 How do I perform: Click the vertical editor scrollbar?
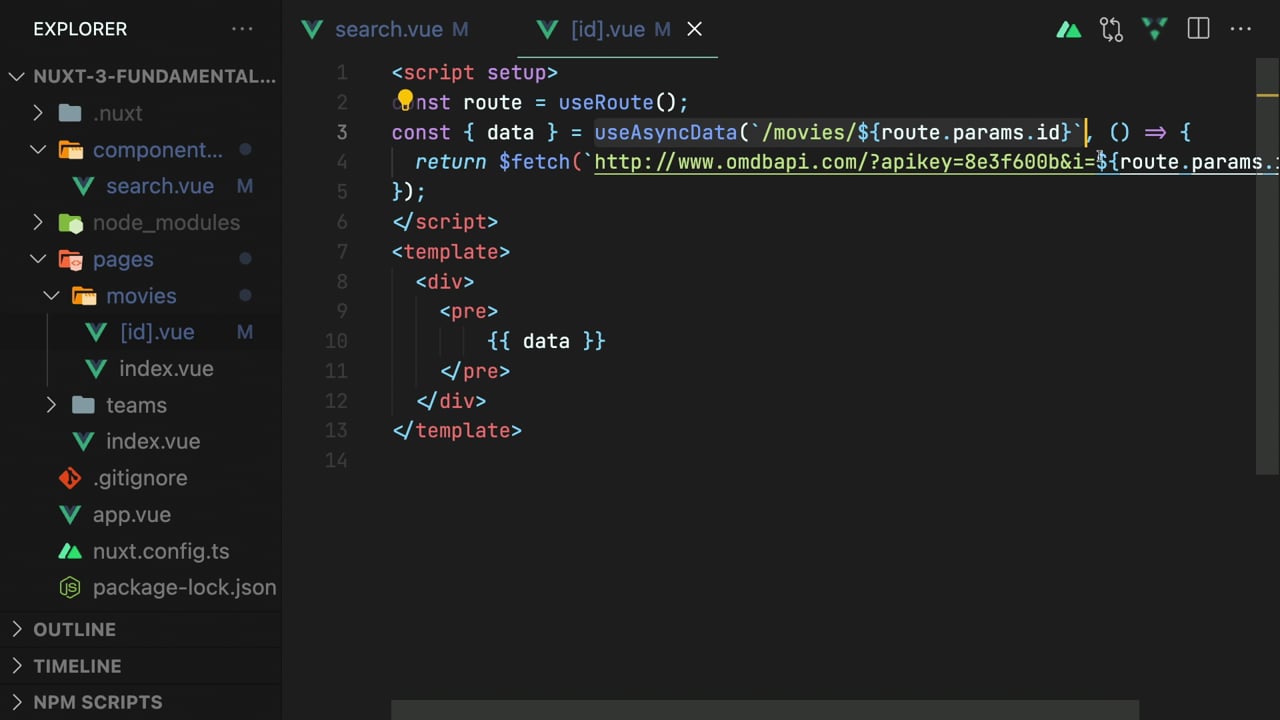1267,265
